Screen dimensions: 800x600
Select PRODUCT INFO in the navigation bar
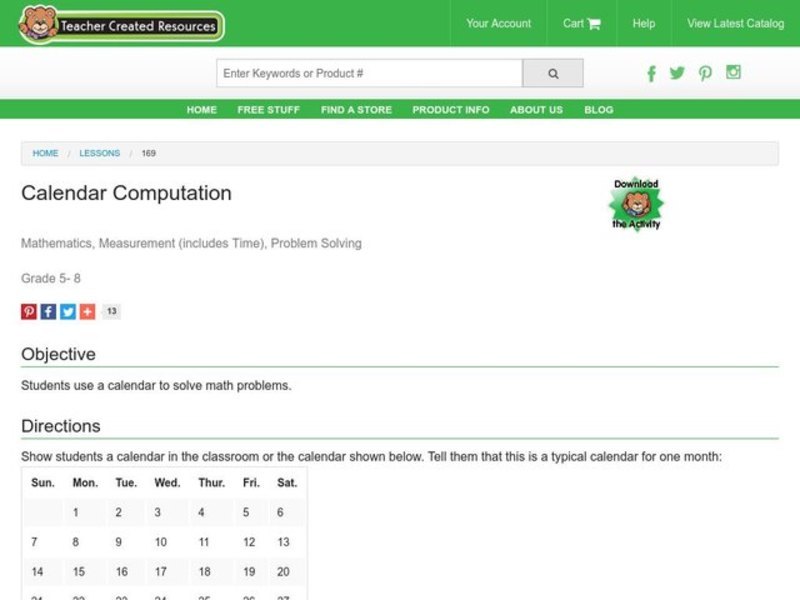click(450, 110)
